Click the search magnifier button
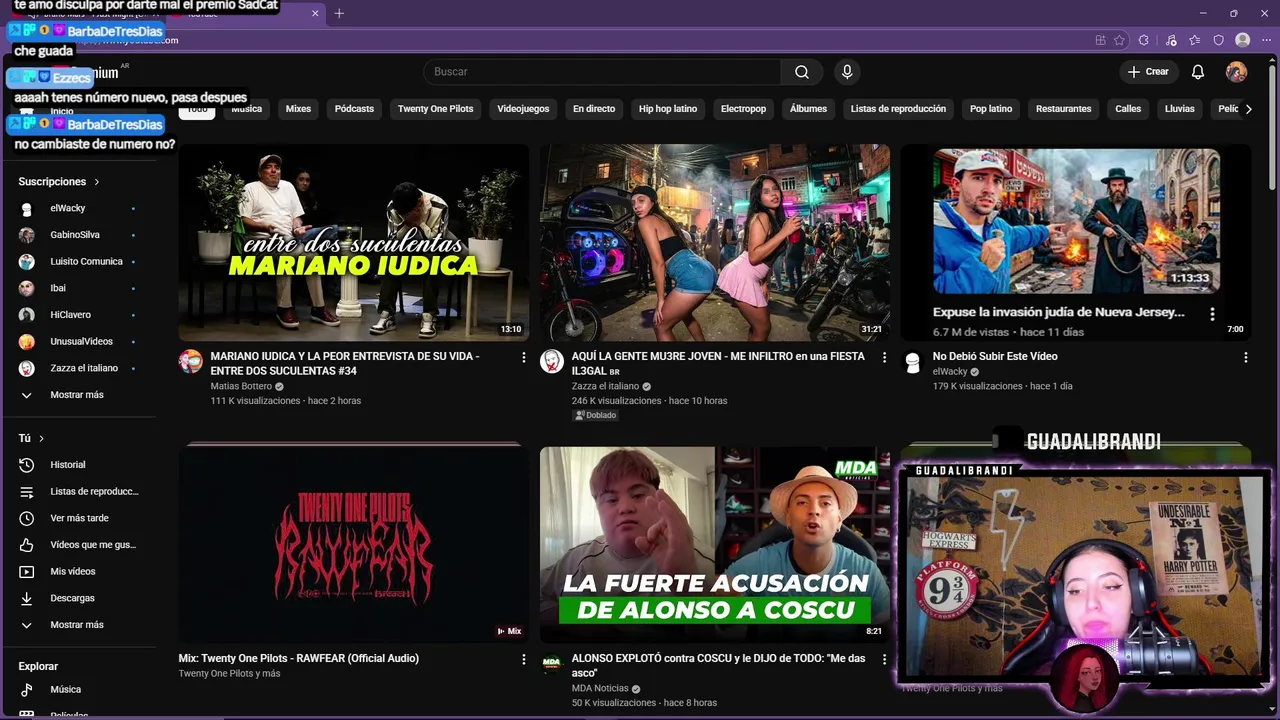The width and height of the screenshot is (1280, 720). [x=802, y=72]
